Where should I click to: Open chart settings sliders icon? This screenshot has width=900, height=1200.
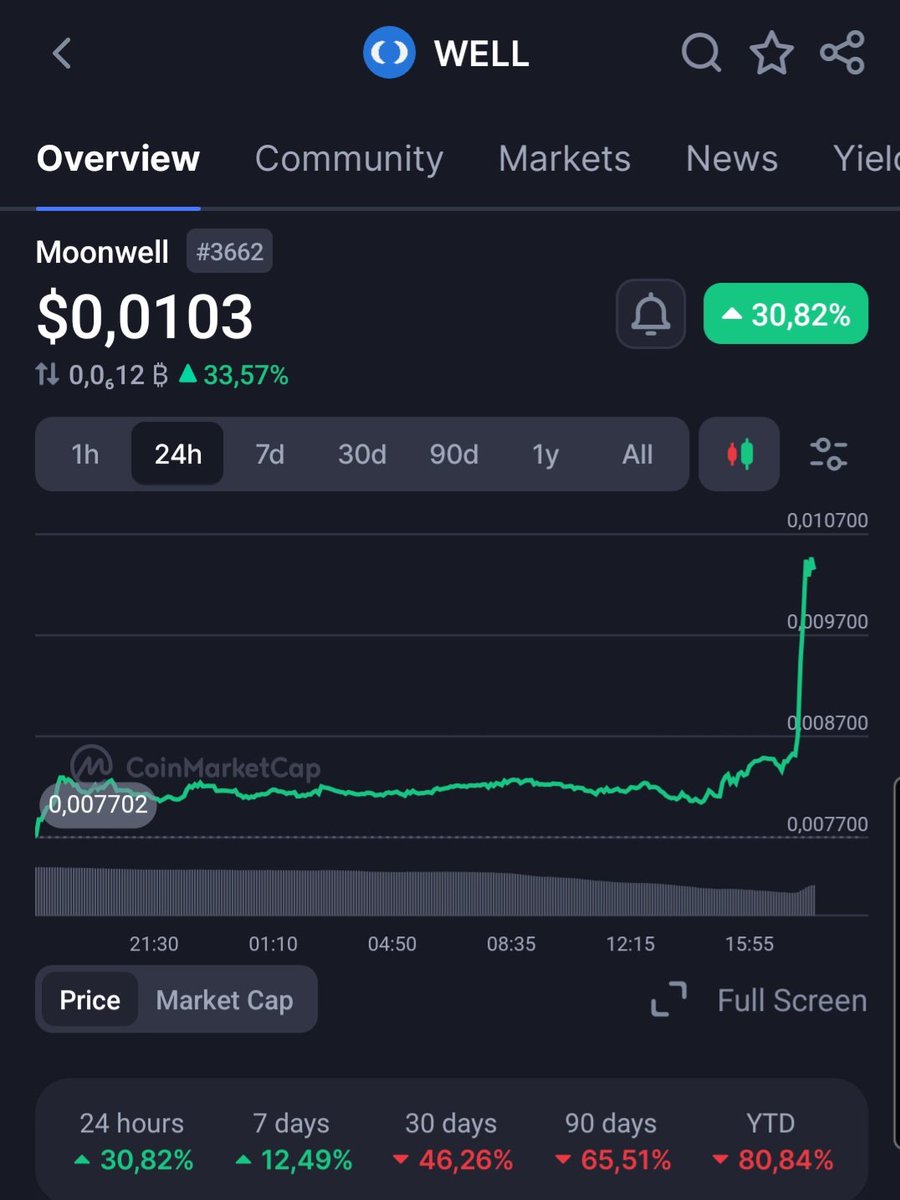pyautogui.click(x=828, y=455)
